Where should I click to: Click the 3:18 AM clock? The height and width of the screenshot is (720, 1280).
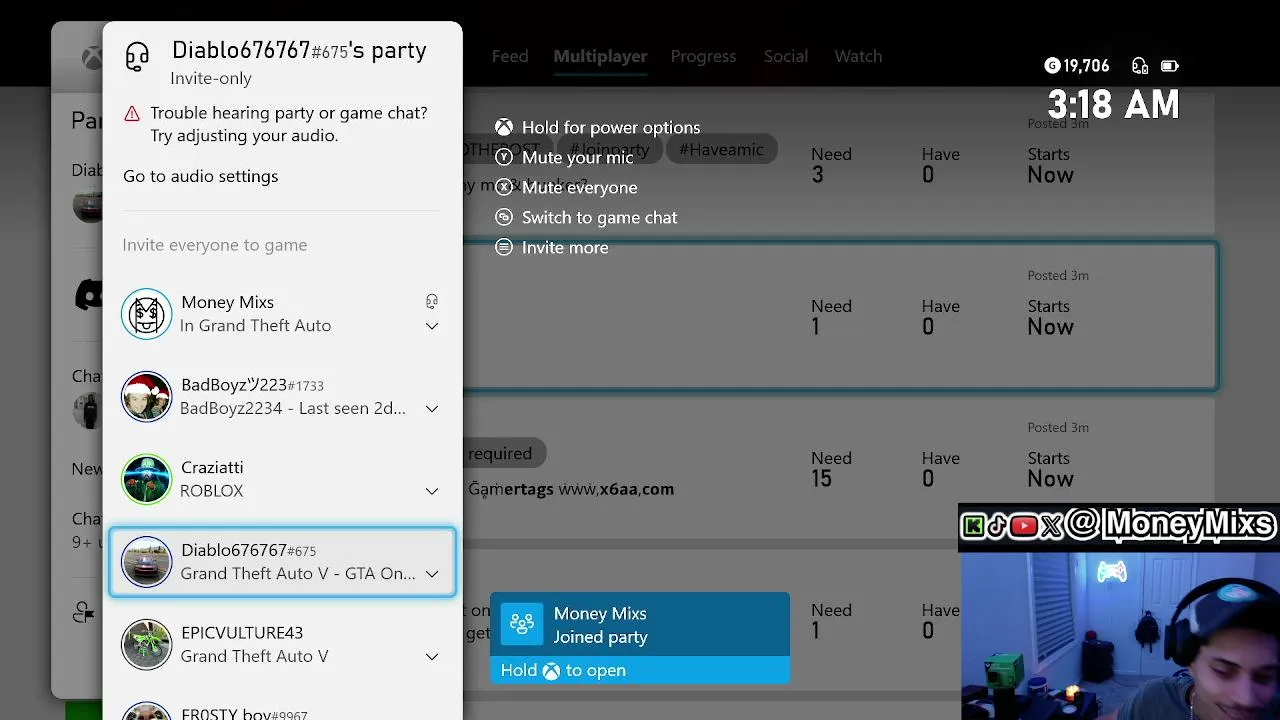[x=1113, y=105]
